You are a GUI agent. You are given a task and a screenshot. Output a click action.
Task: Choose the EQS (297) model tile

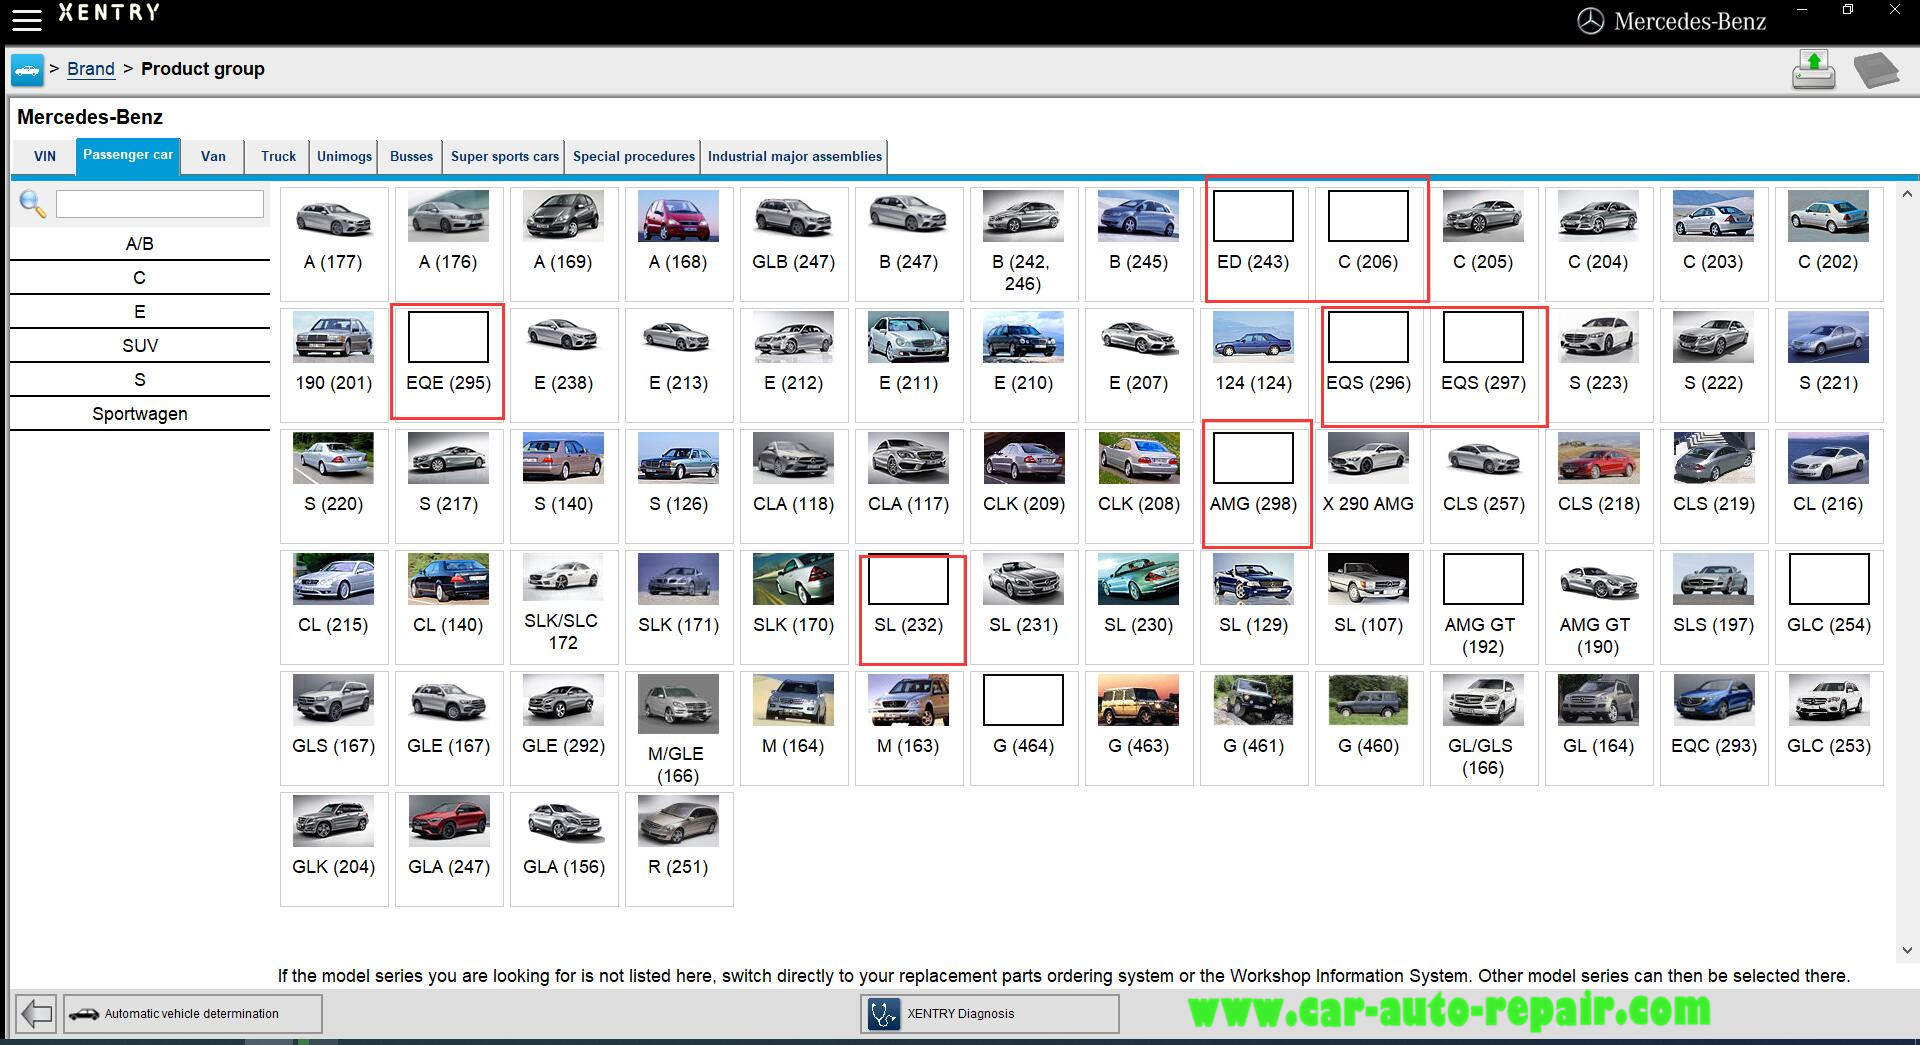pyautogui.click(x=1484, y=364)
